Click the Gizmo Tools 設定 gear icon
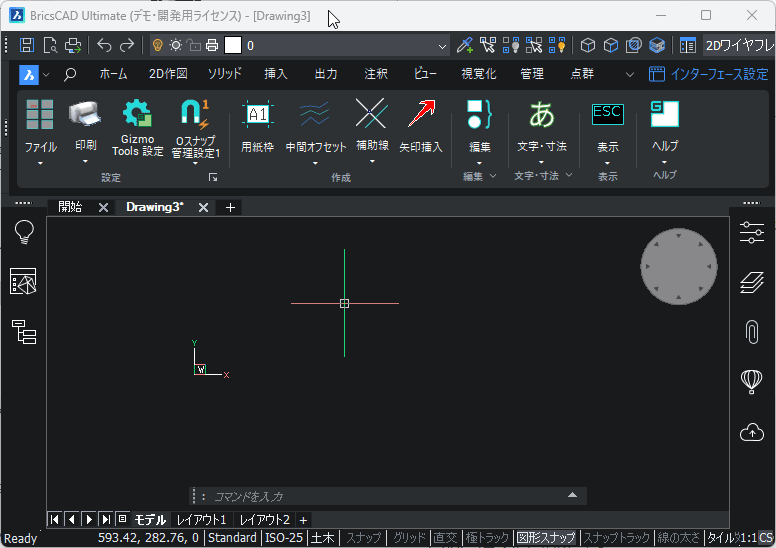The height and width of the screenshot is (548, 776). pos(136,114)
